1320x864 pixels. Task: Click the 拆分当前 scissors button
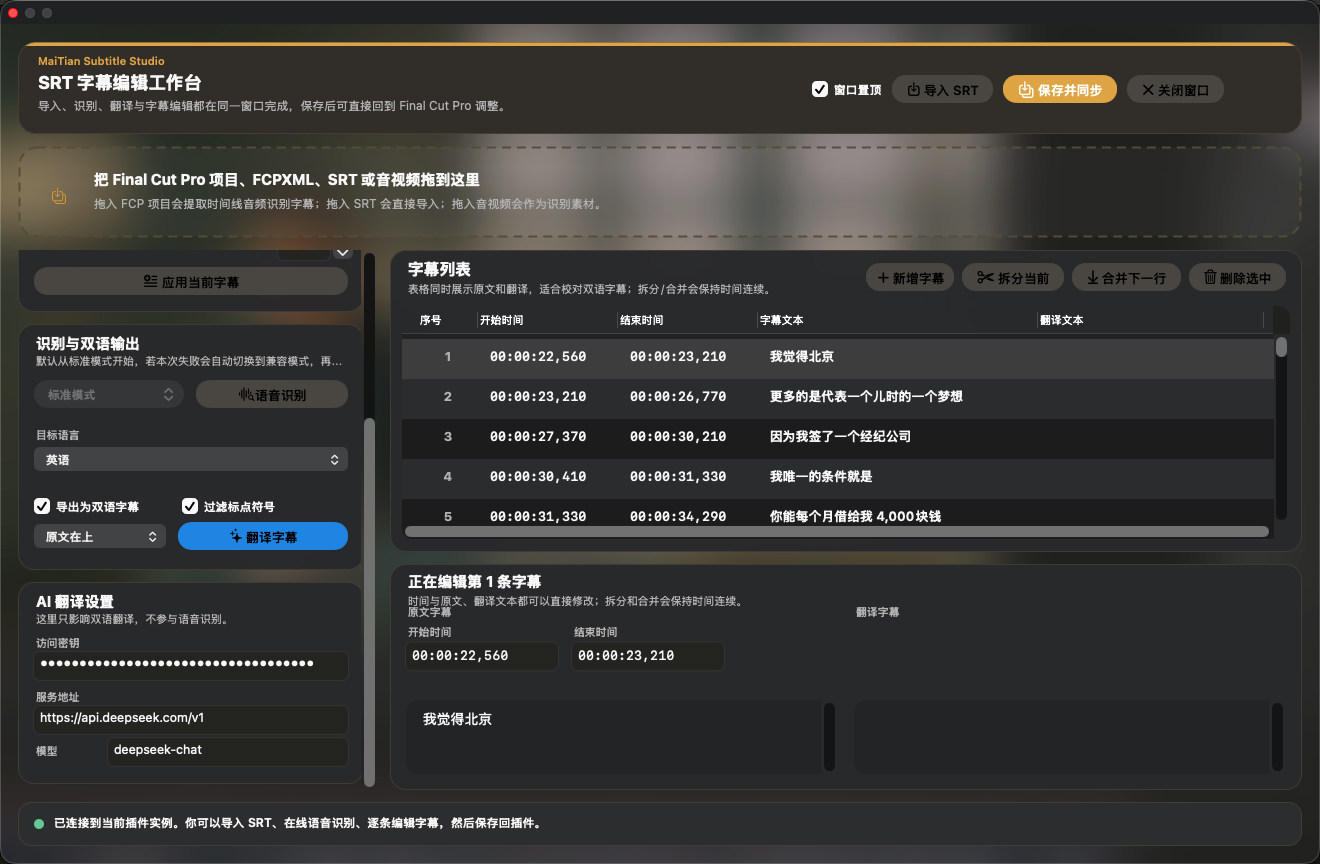[1013, 278]
